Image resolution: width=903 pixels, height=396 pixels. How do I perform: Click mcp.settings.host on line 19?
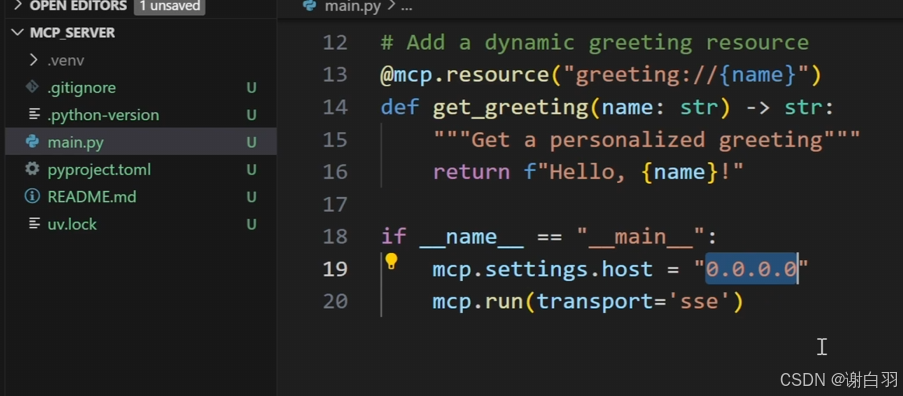(x=542, y=269)
